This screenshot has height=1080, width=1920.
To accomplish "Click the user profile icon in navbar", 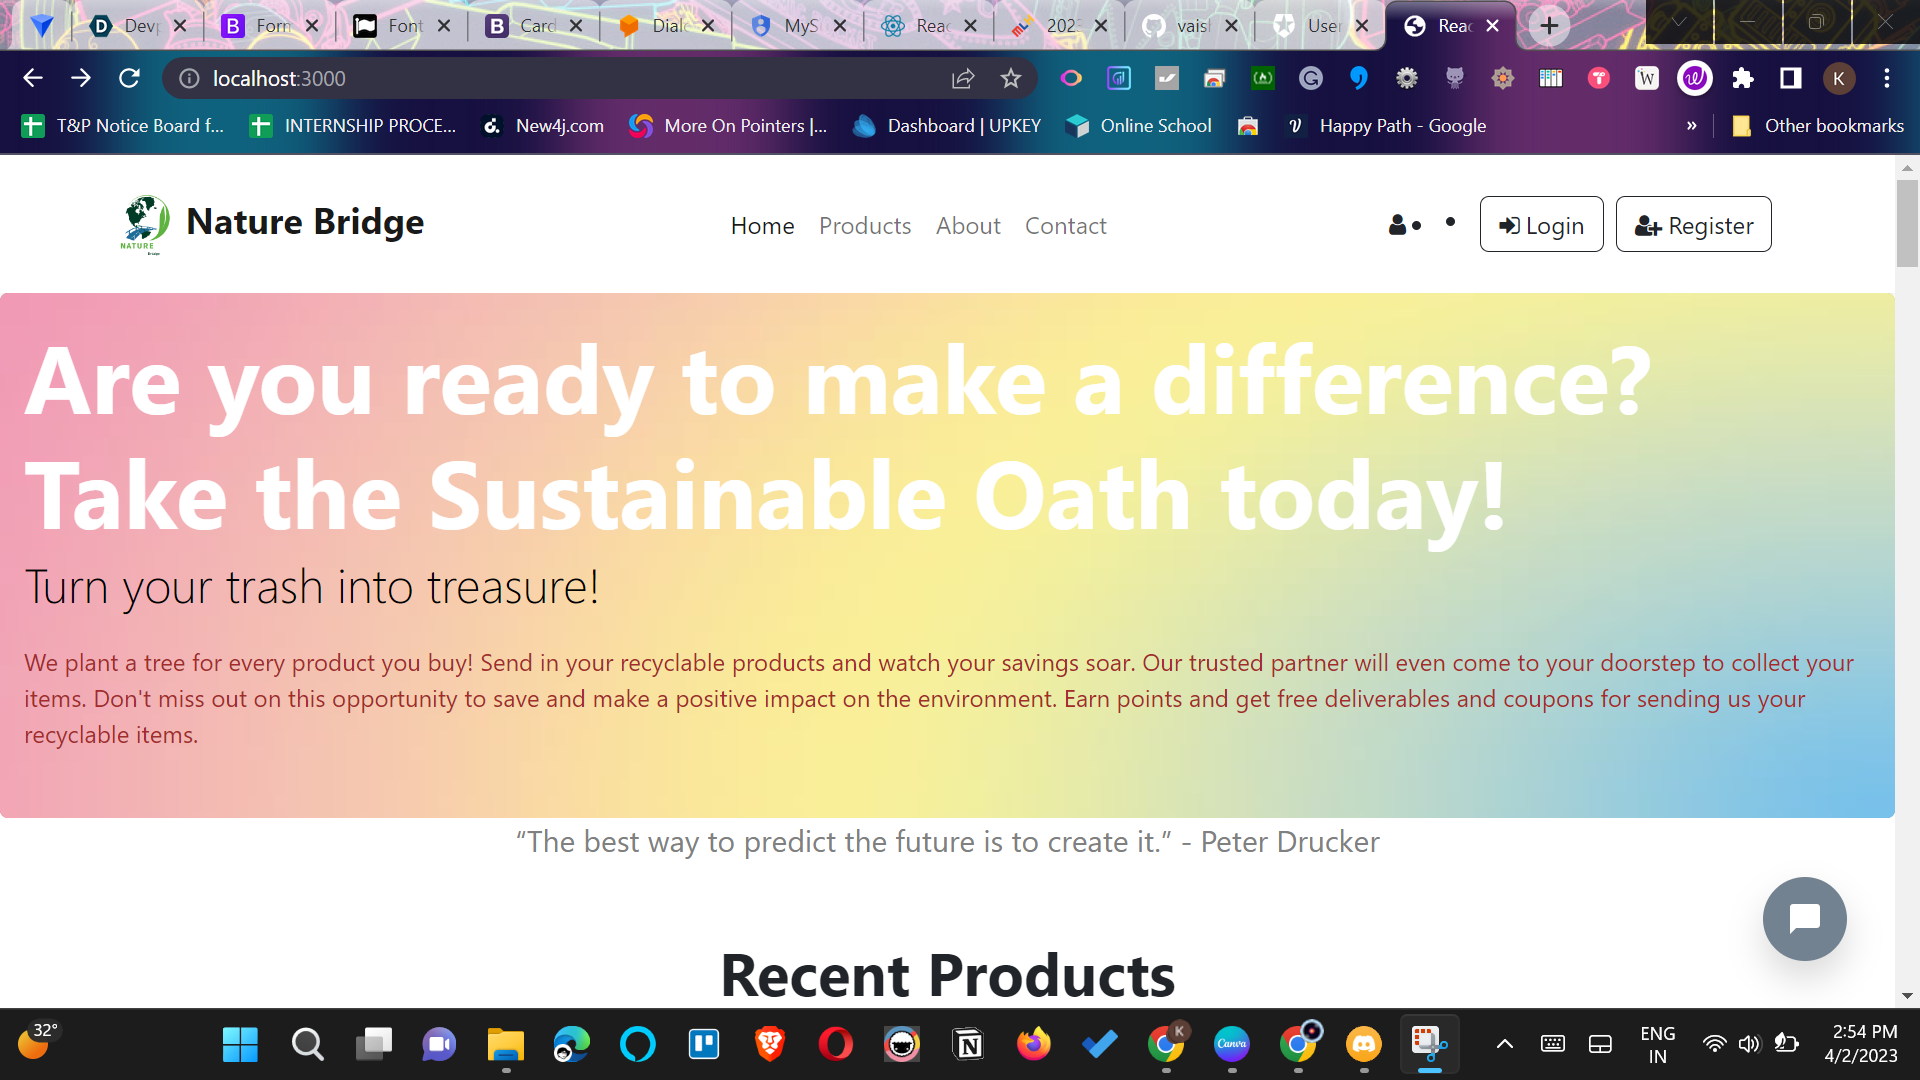I will 1398,225.
